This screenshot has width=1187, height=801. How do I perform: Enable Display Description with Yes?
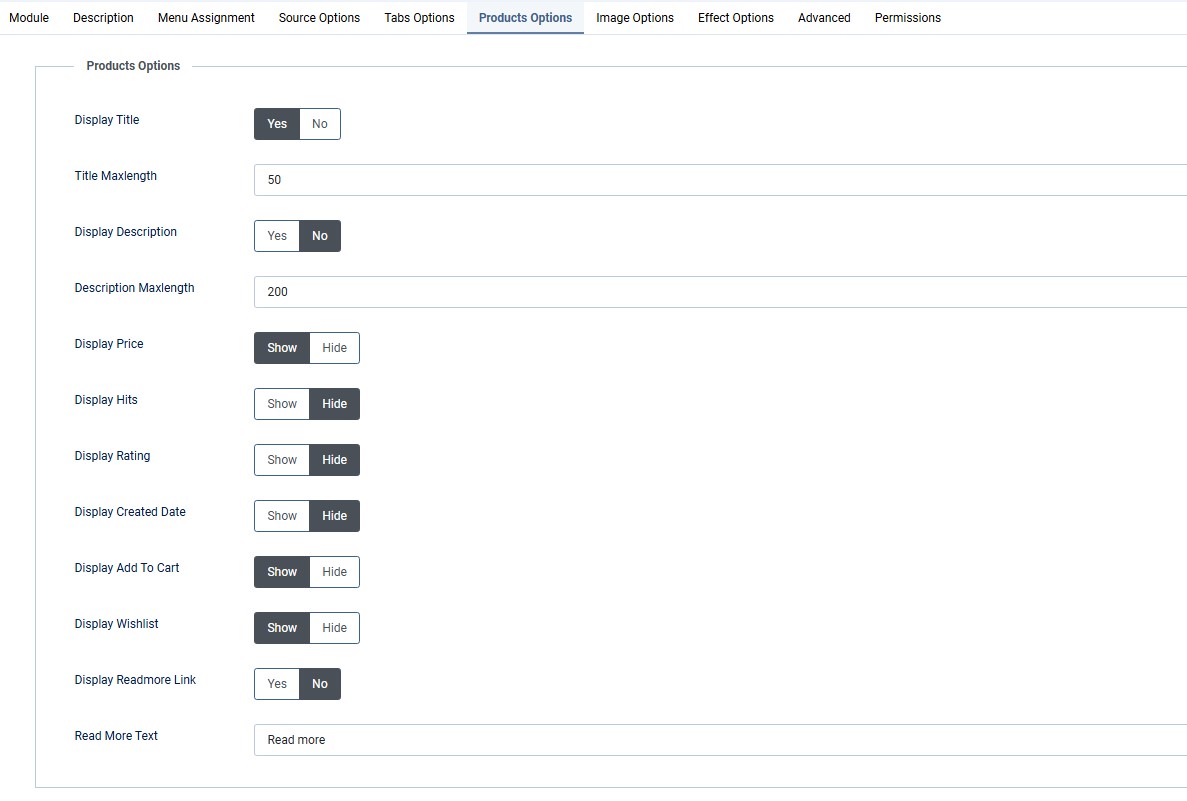277,236
